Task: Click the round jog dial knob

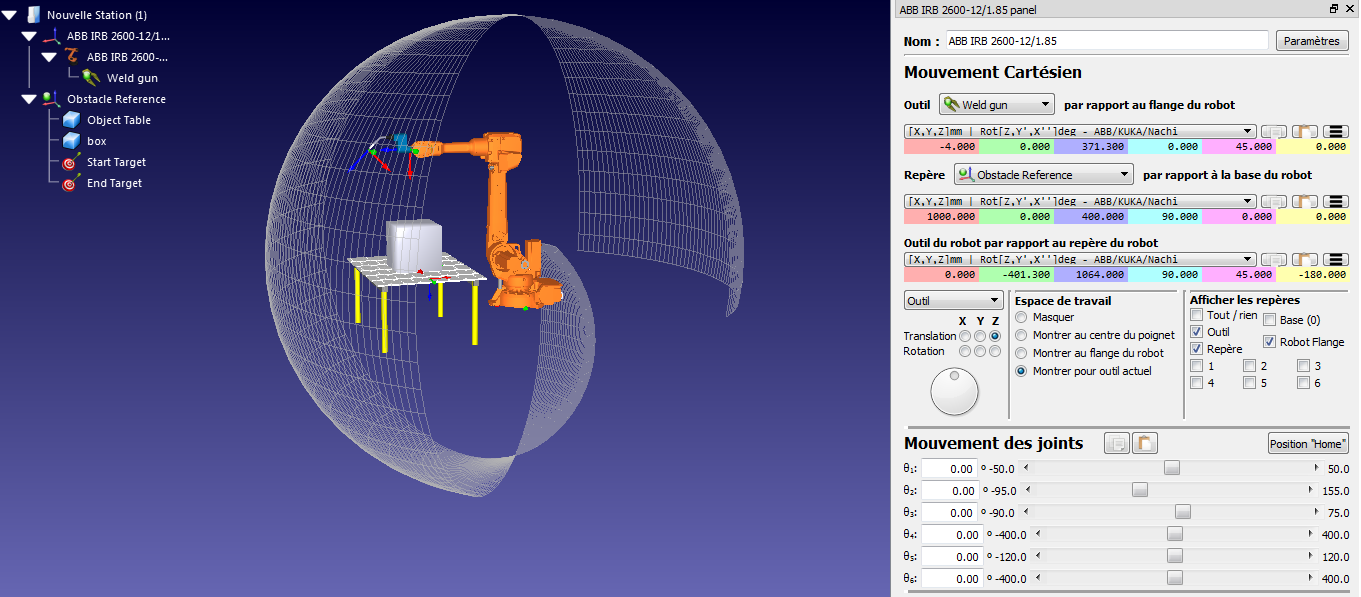Action: 954,391
